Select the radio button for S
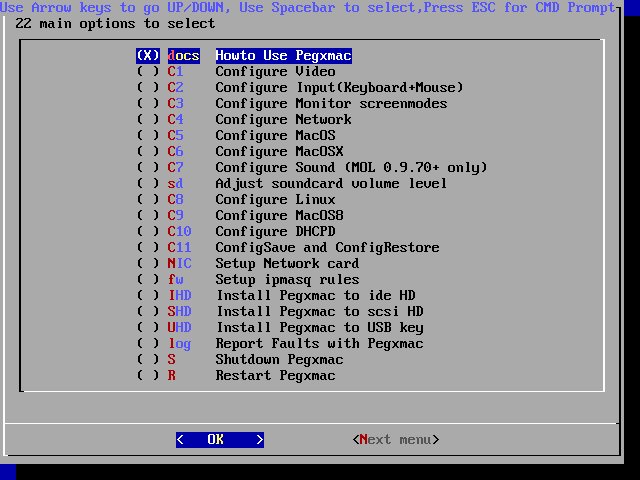This screenshot has width=640, height=480. pos(148,359)
